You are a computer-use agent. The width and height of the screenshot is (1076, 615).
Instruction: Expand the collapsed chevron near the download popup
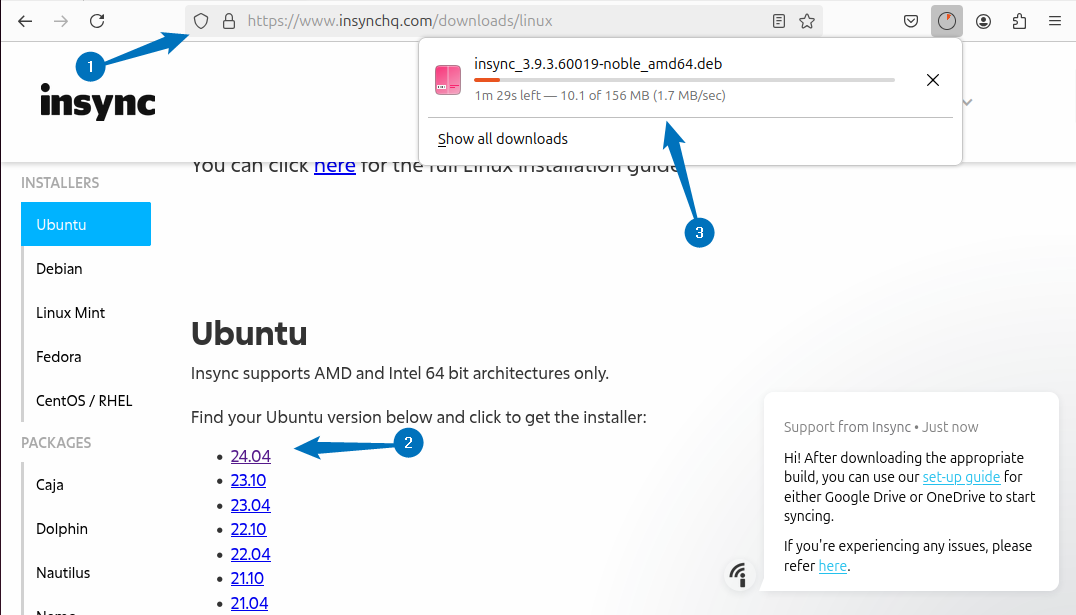pos(966,101)
